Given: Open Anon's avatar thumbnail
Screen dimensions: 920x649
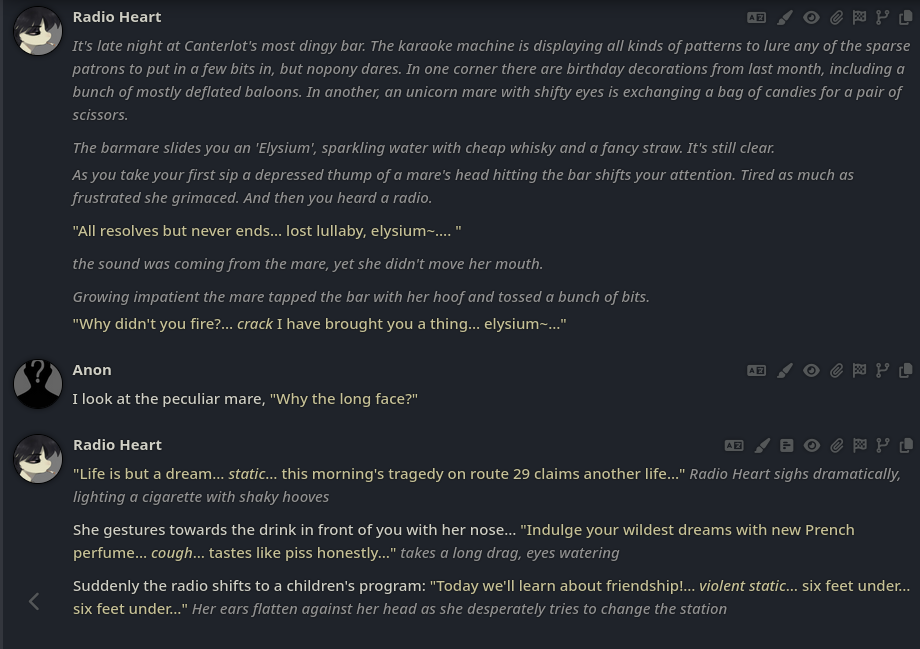Looking at the screenshot, I should (38, 384).
